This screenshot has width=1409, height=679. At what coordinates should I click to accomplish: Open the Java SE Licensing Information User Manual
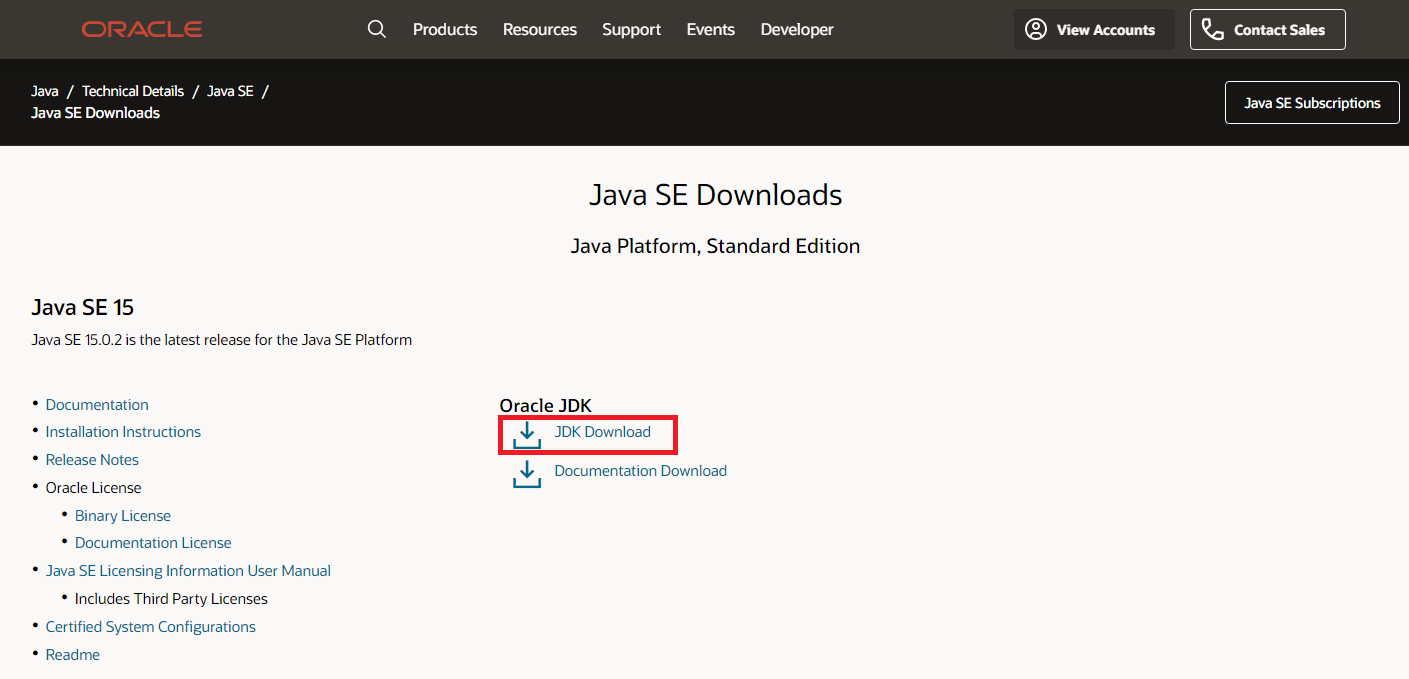tap(188, 571)
